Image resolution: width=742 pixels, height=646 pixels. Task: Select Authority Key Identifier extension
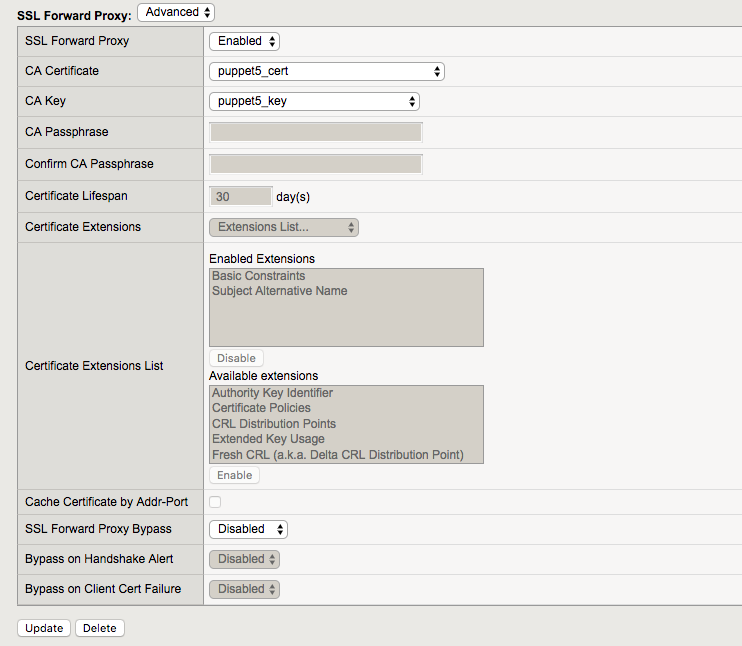[272, 393]
